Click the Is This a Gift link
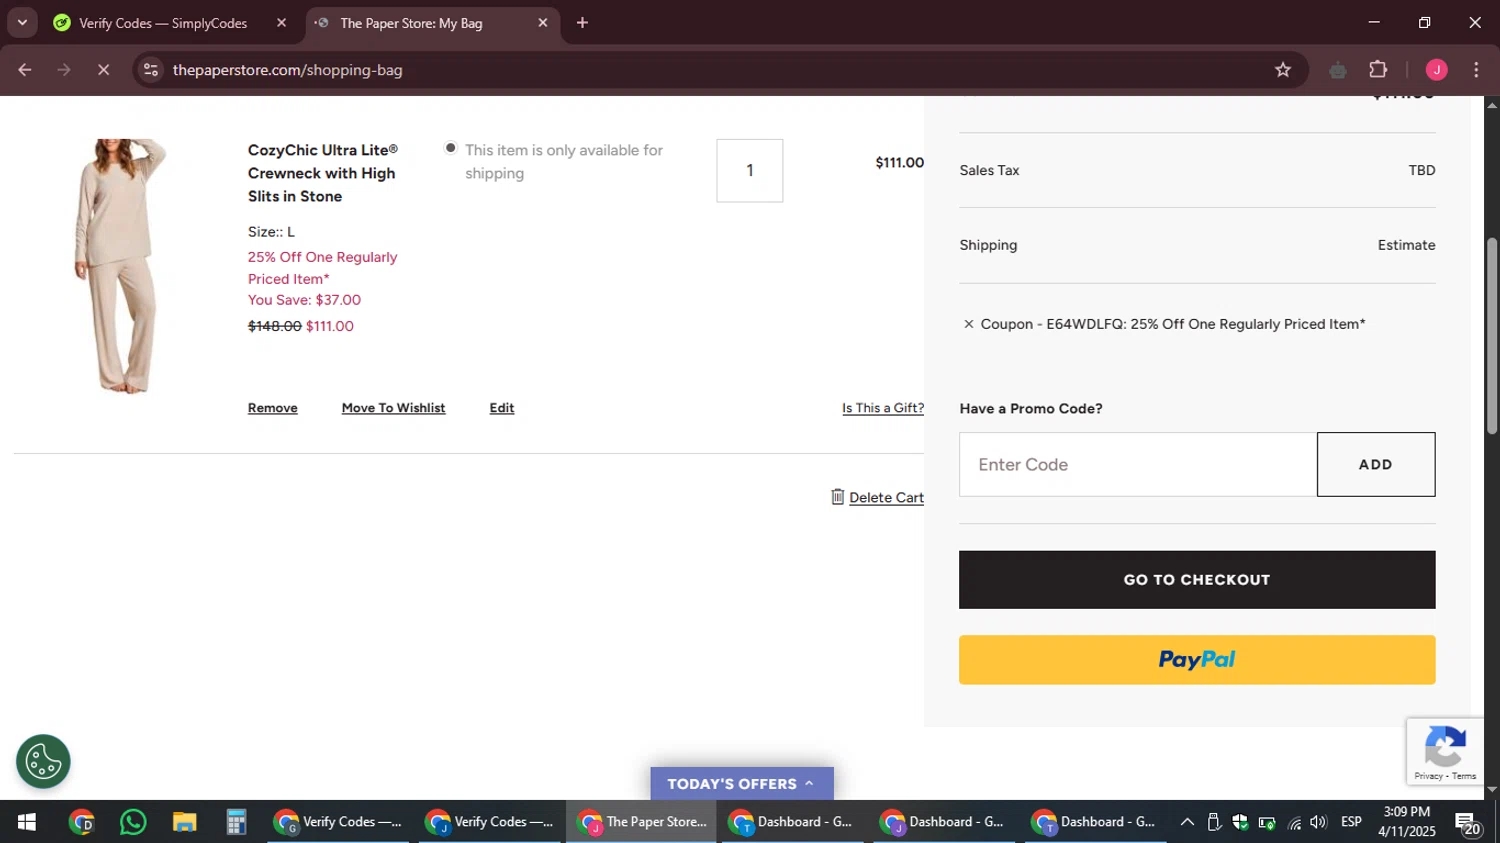The height and width of the screenshot is (843, 1500). click(883, 408)
